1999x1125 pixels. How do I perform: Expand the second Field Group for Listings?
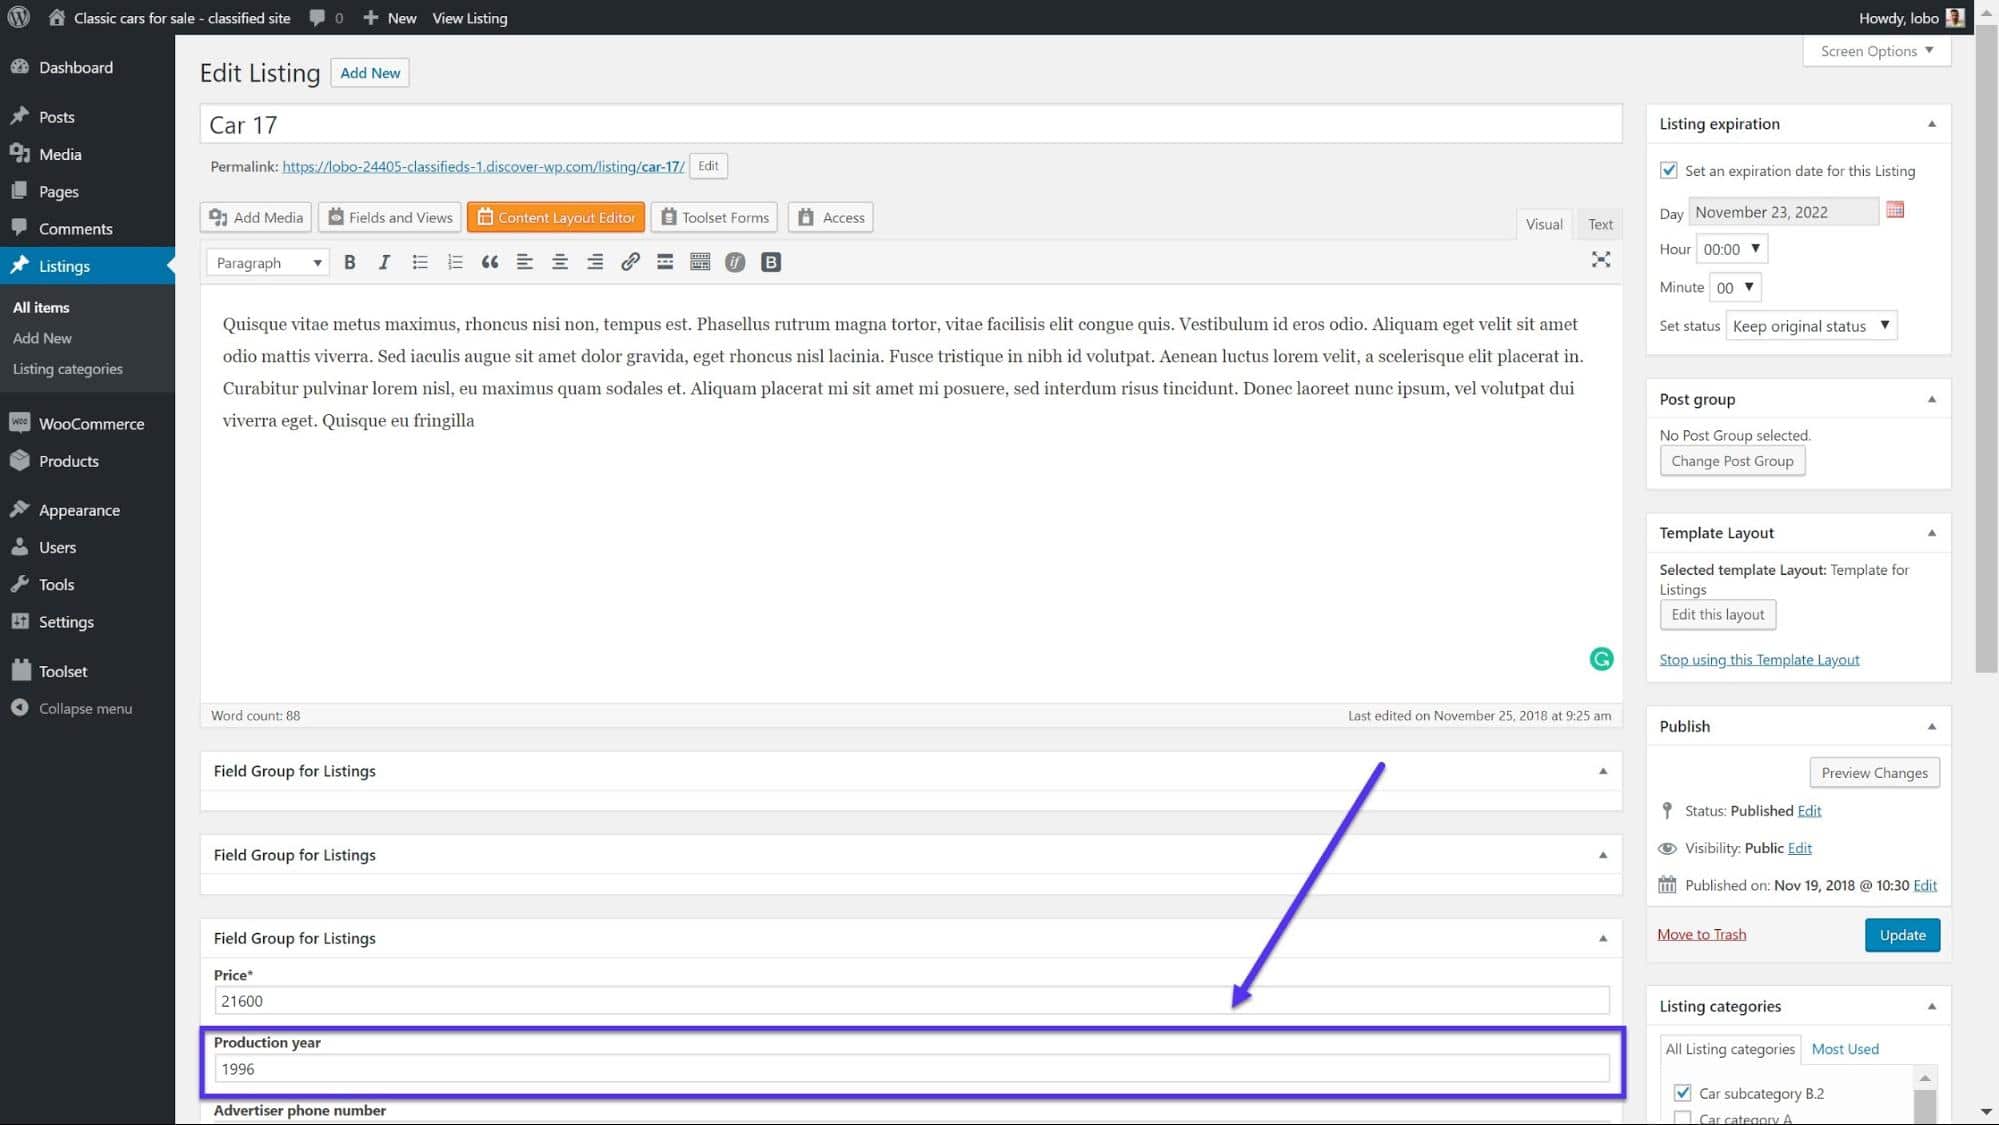1602,854
